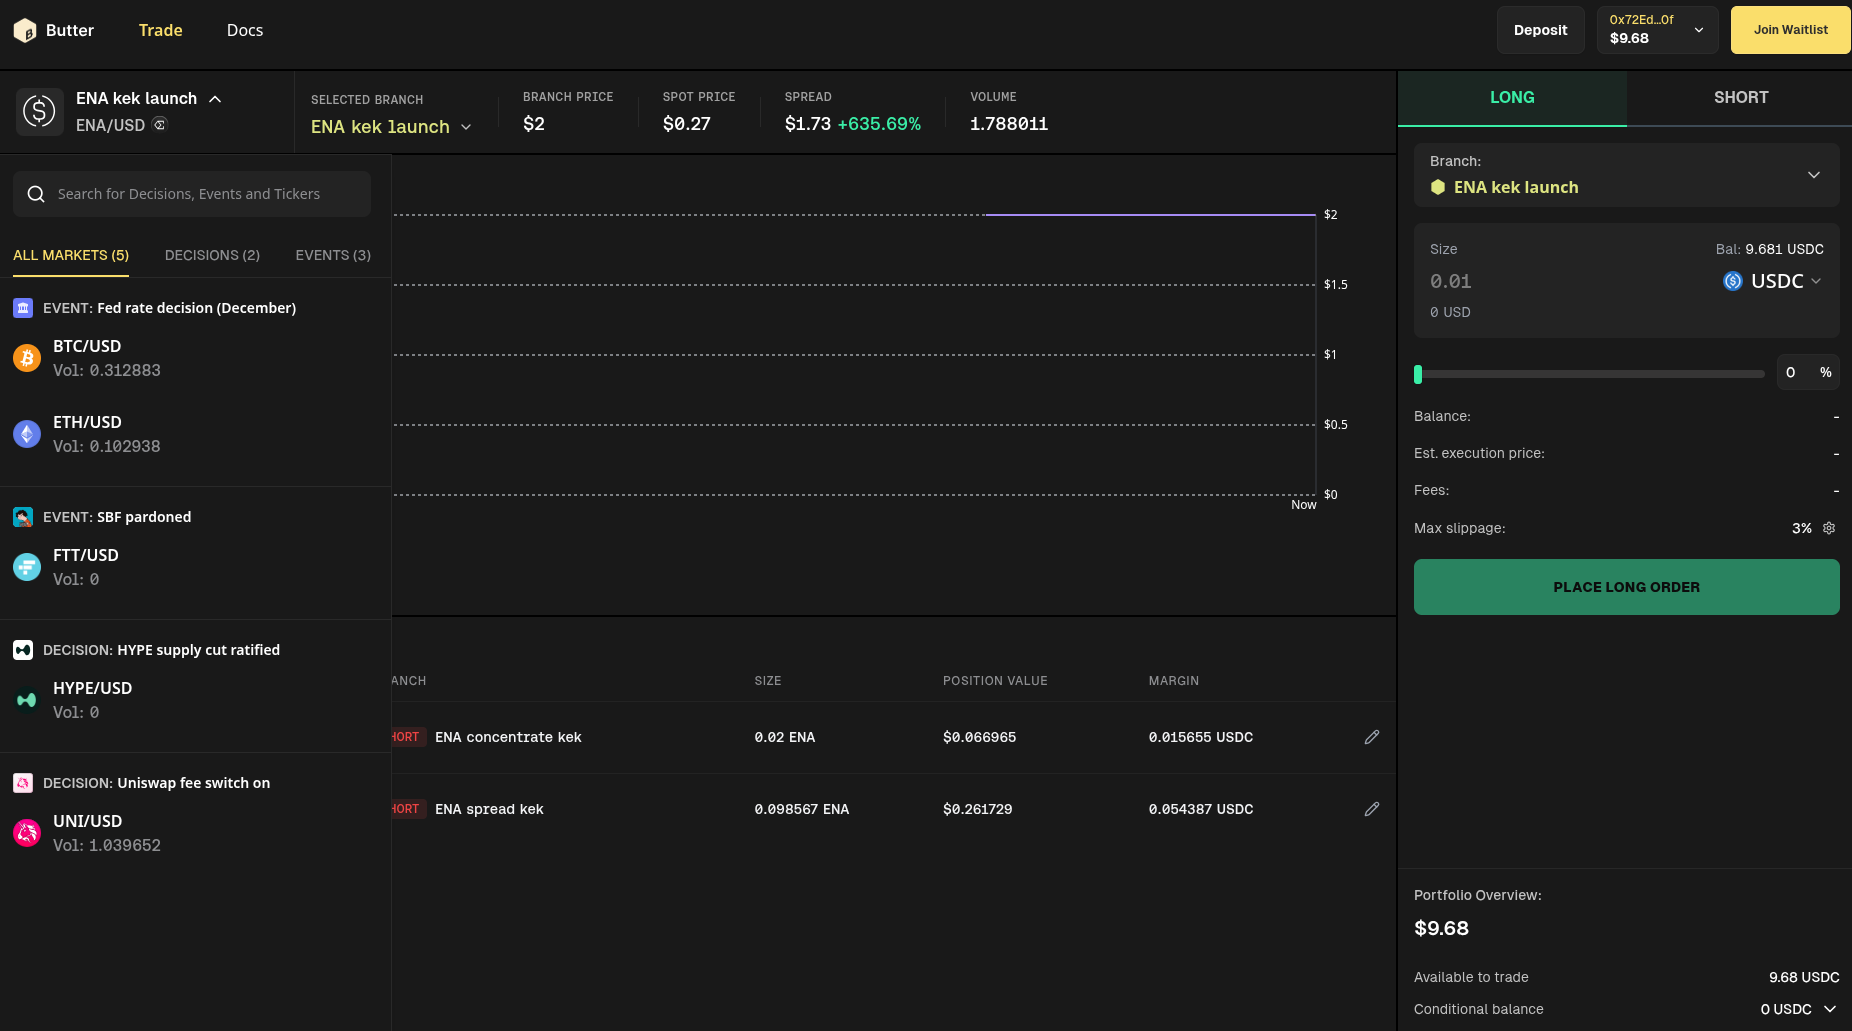This screenshot has height=1031, width=1852.
Task: Click the size slider track
Action: click(1590, 374)
